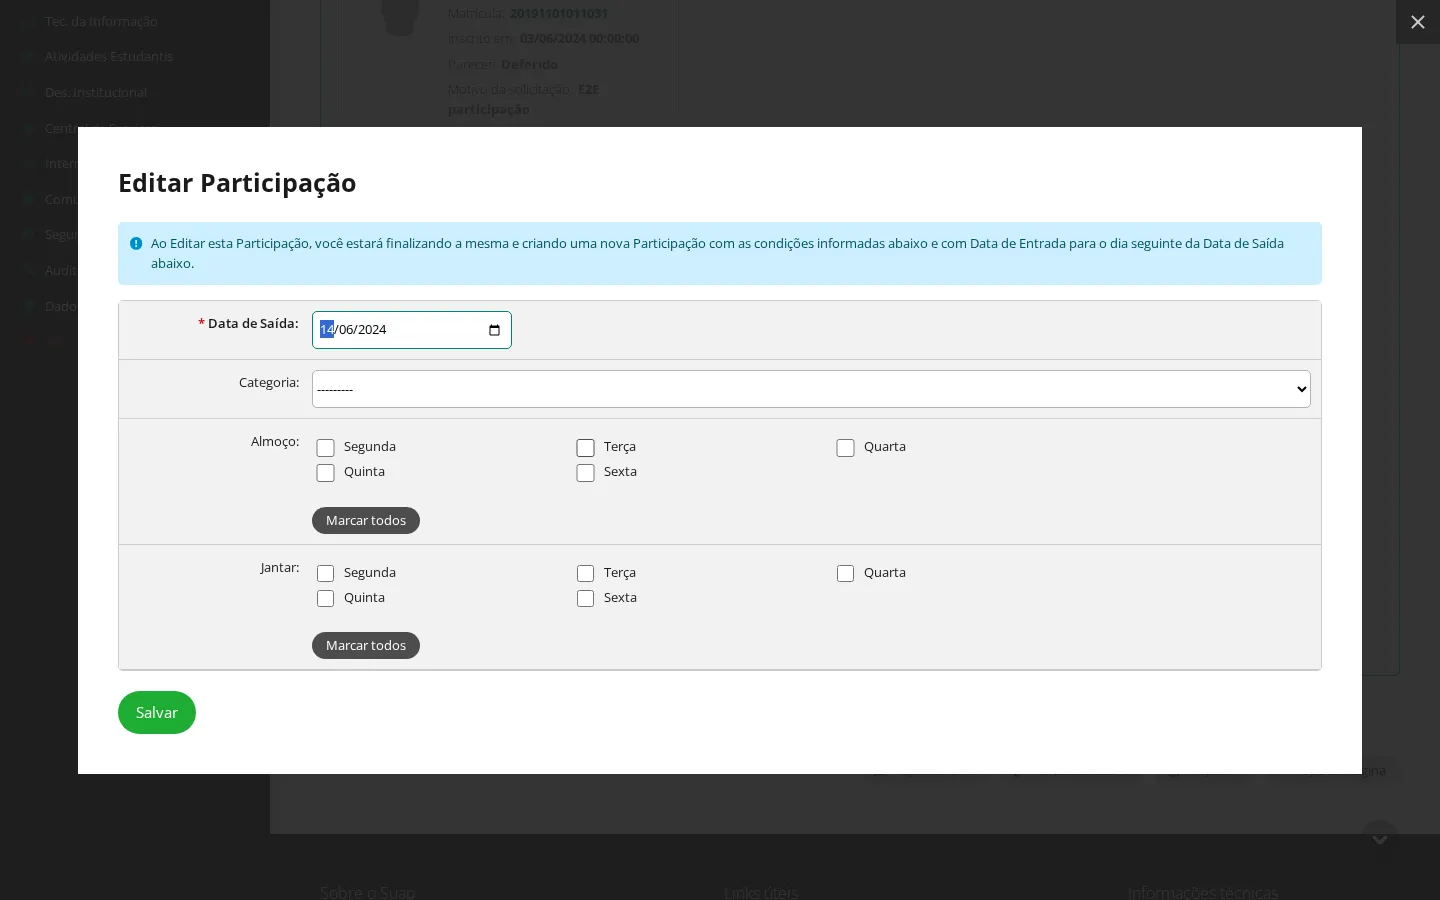The width and height of the screenshot is (1440, 900).
Task: Check Quinta under Almoço
Action: pos(325,473)
